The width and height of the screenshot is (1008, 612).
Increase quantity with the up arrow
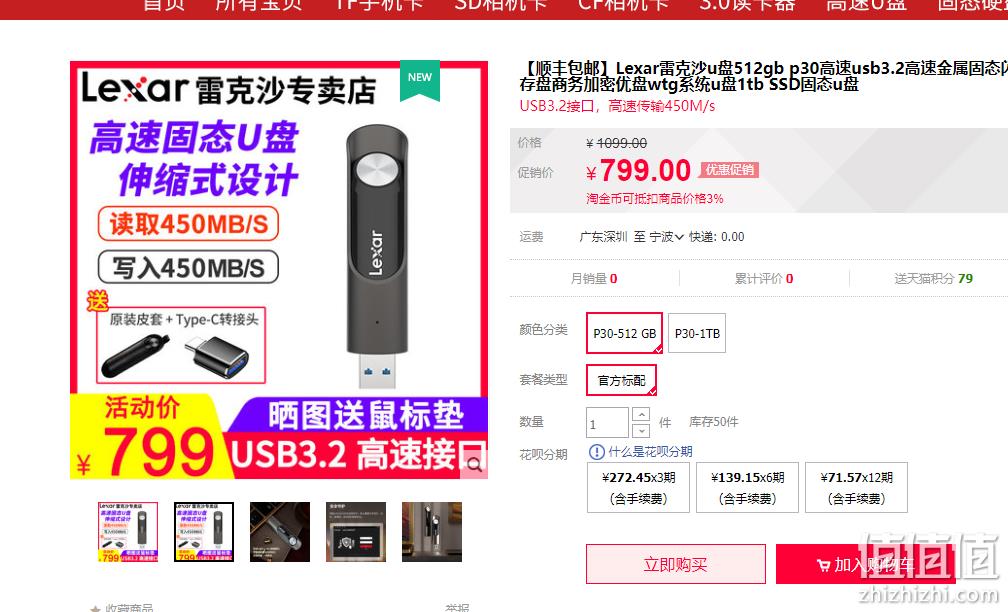coord(641,415)
